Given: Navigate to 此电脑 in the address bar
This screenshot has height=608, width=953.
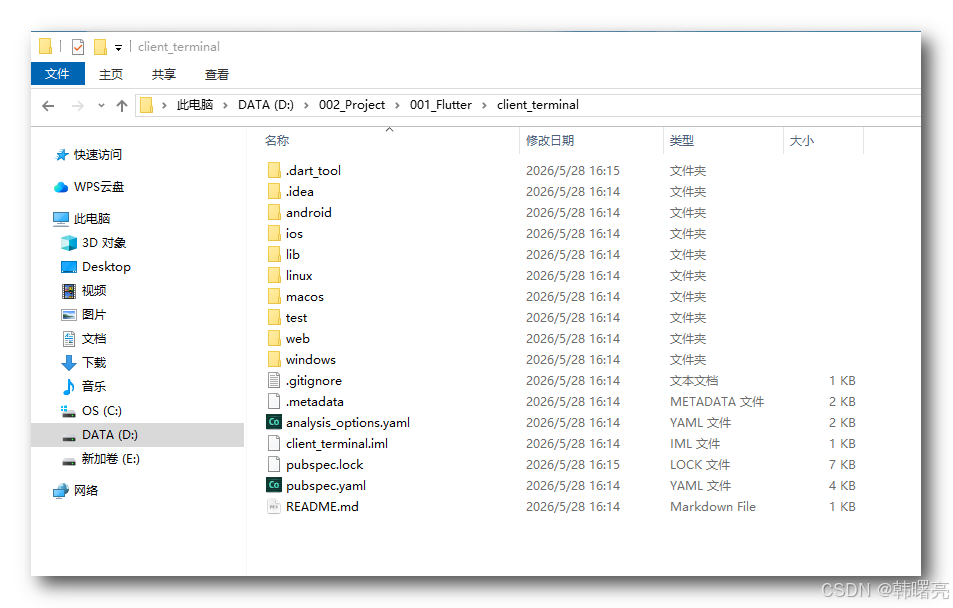Looking at the screenshot, I should (x=194, y=105).
